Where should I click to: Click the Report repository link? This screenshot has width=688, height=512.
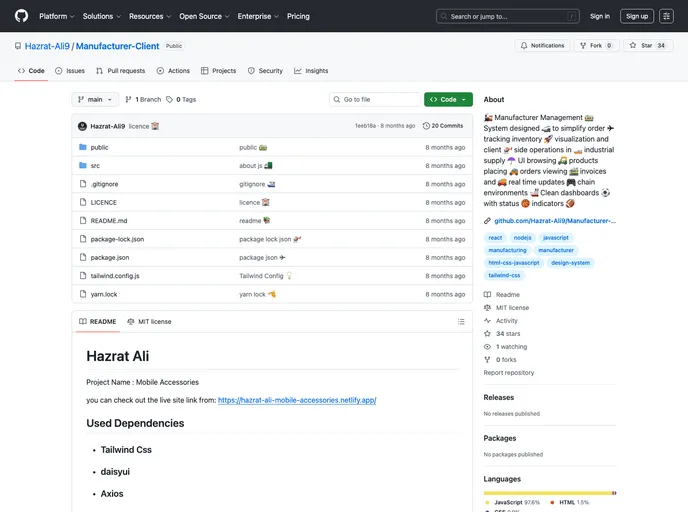click(509, 372)
